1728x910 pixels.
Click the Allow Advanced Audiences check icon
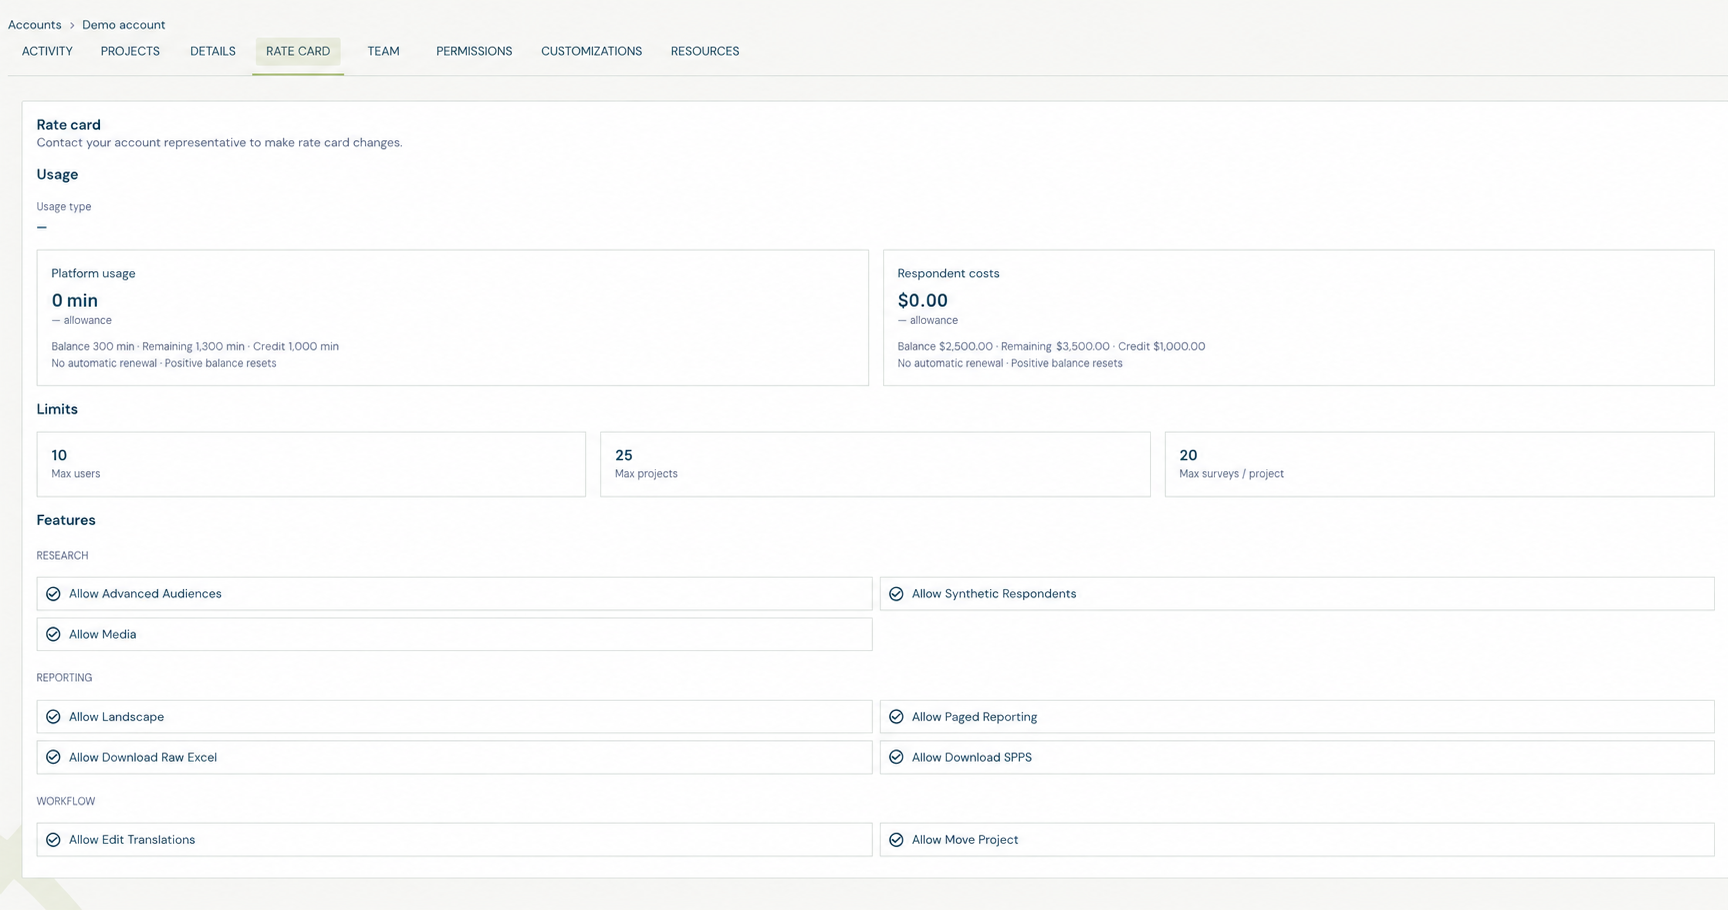(53, 594)
